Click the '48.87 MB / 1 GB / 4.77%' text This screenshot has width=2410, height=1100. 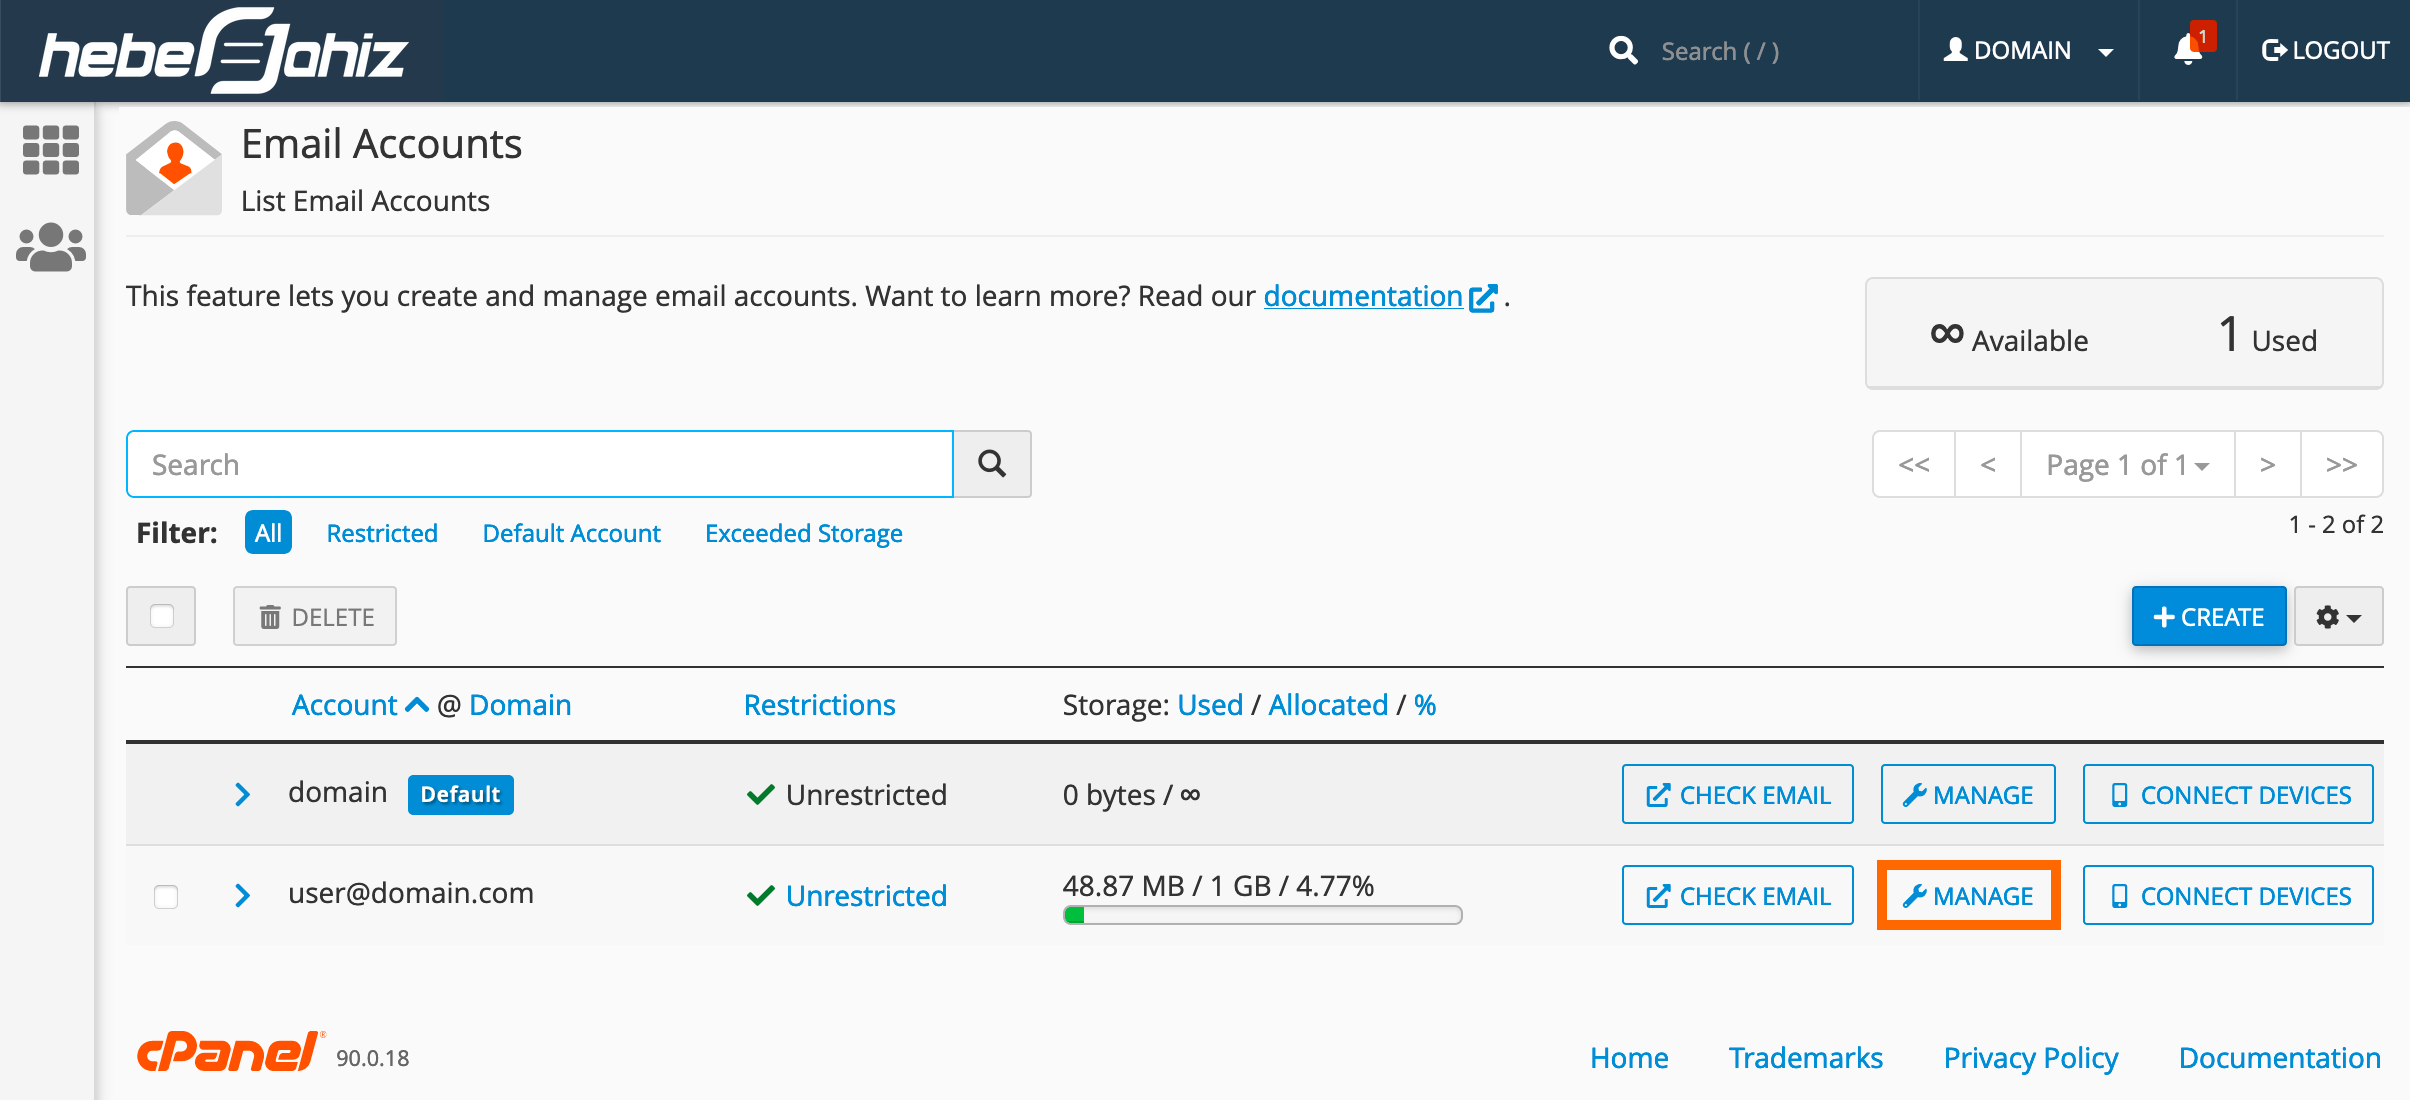click(x=1218, y=885)
